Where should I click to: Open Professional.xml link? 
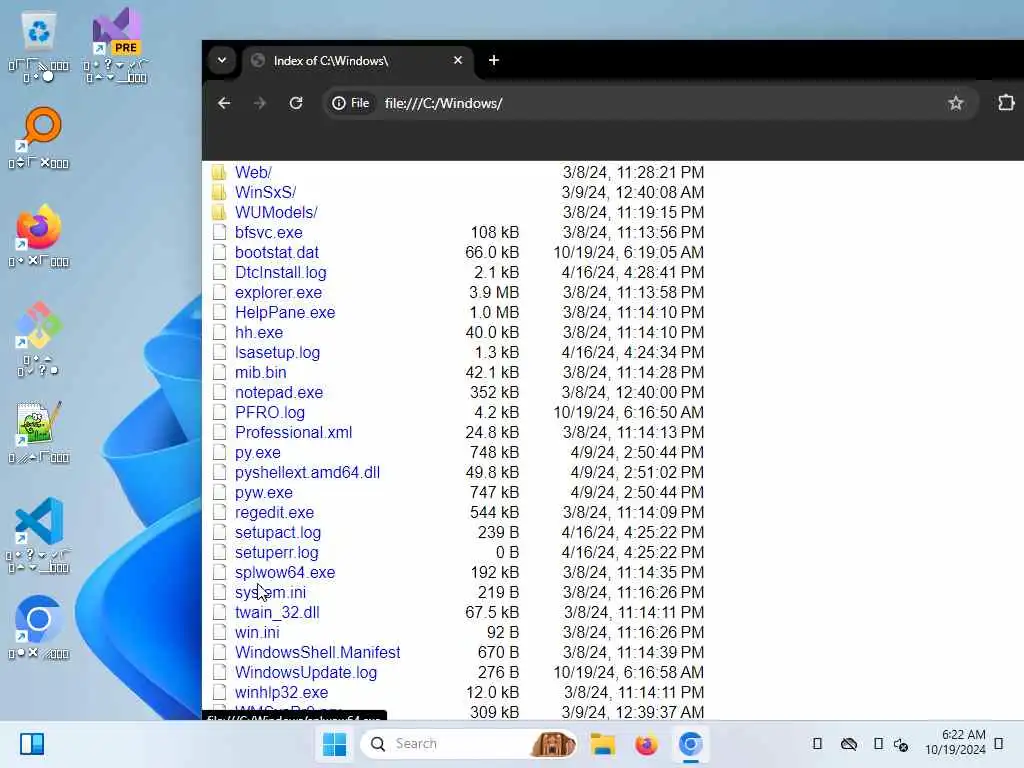[x=293, y=432]
